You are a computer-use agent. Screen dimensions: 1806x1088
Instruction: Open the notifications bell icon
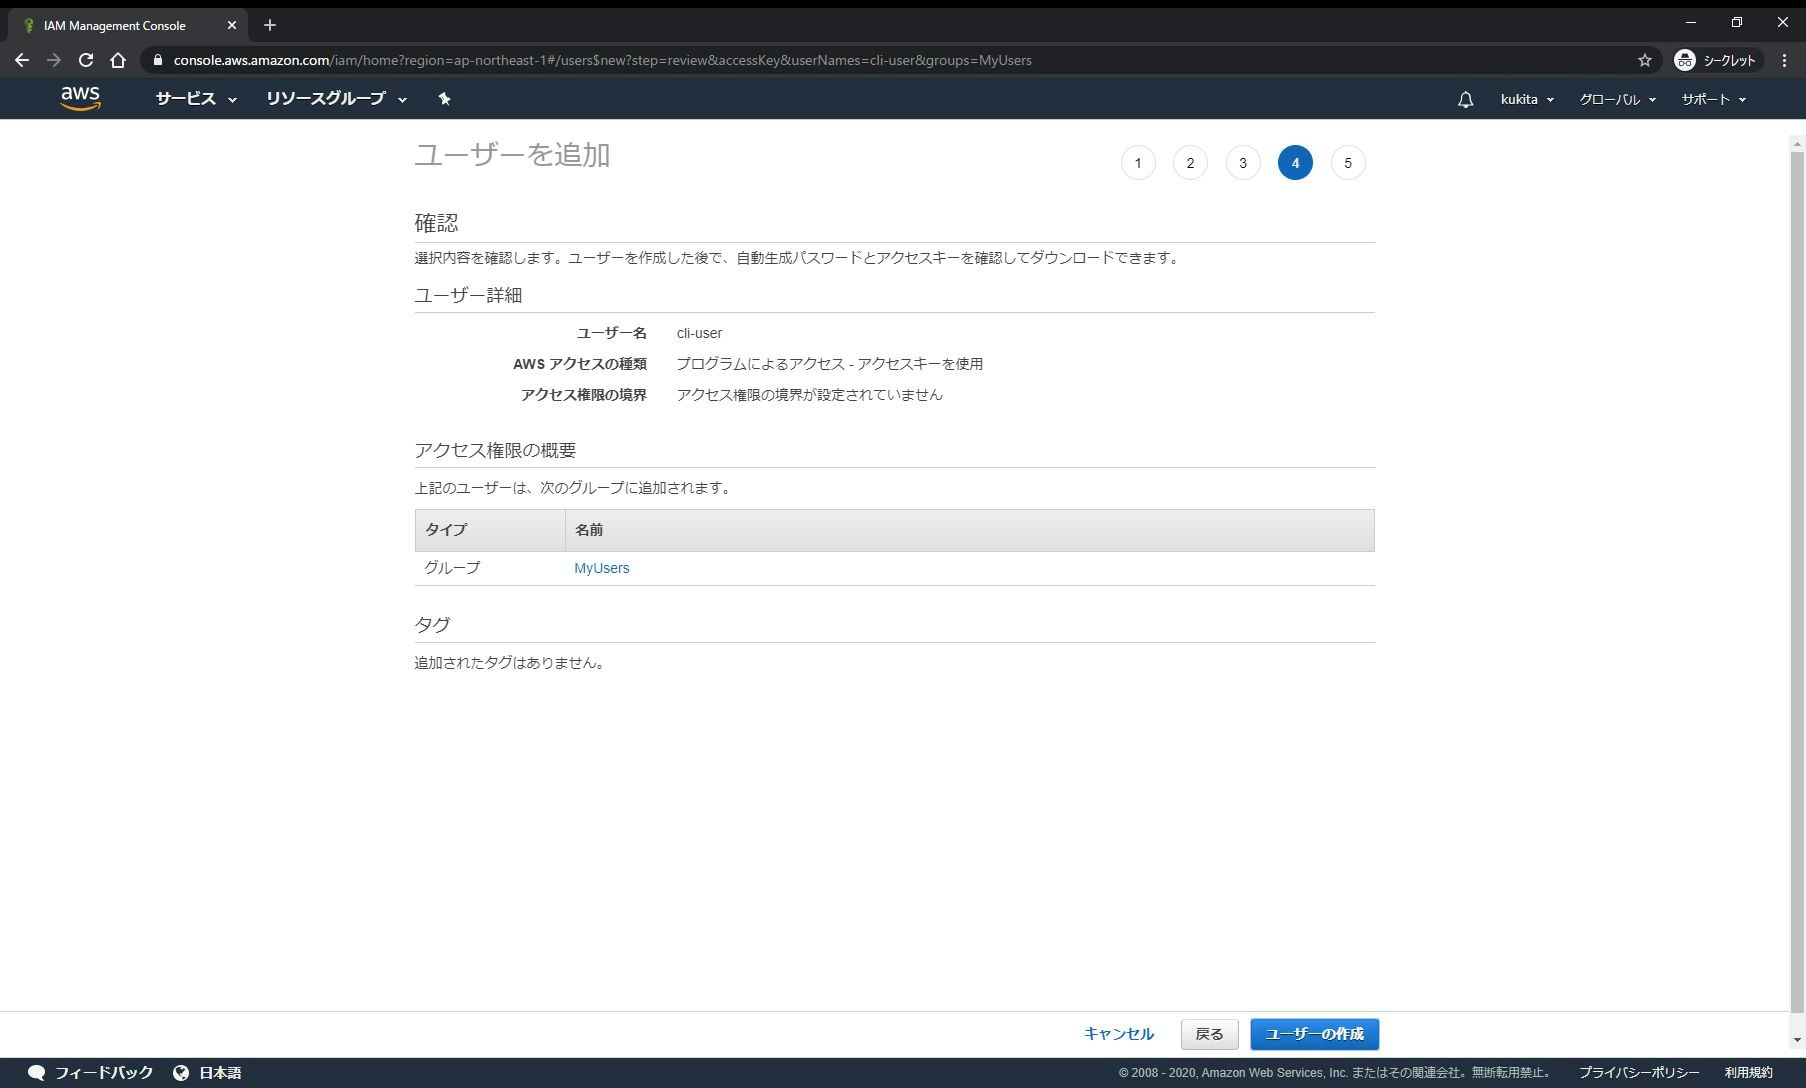click(x=1465, y=99)
